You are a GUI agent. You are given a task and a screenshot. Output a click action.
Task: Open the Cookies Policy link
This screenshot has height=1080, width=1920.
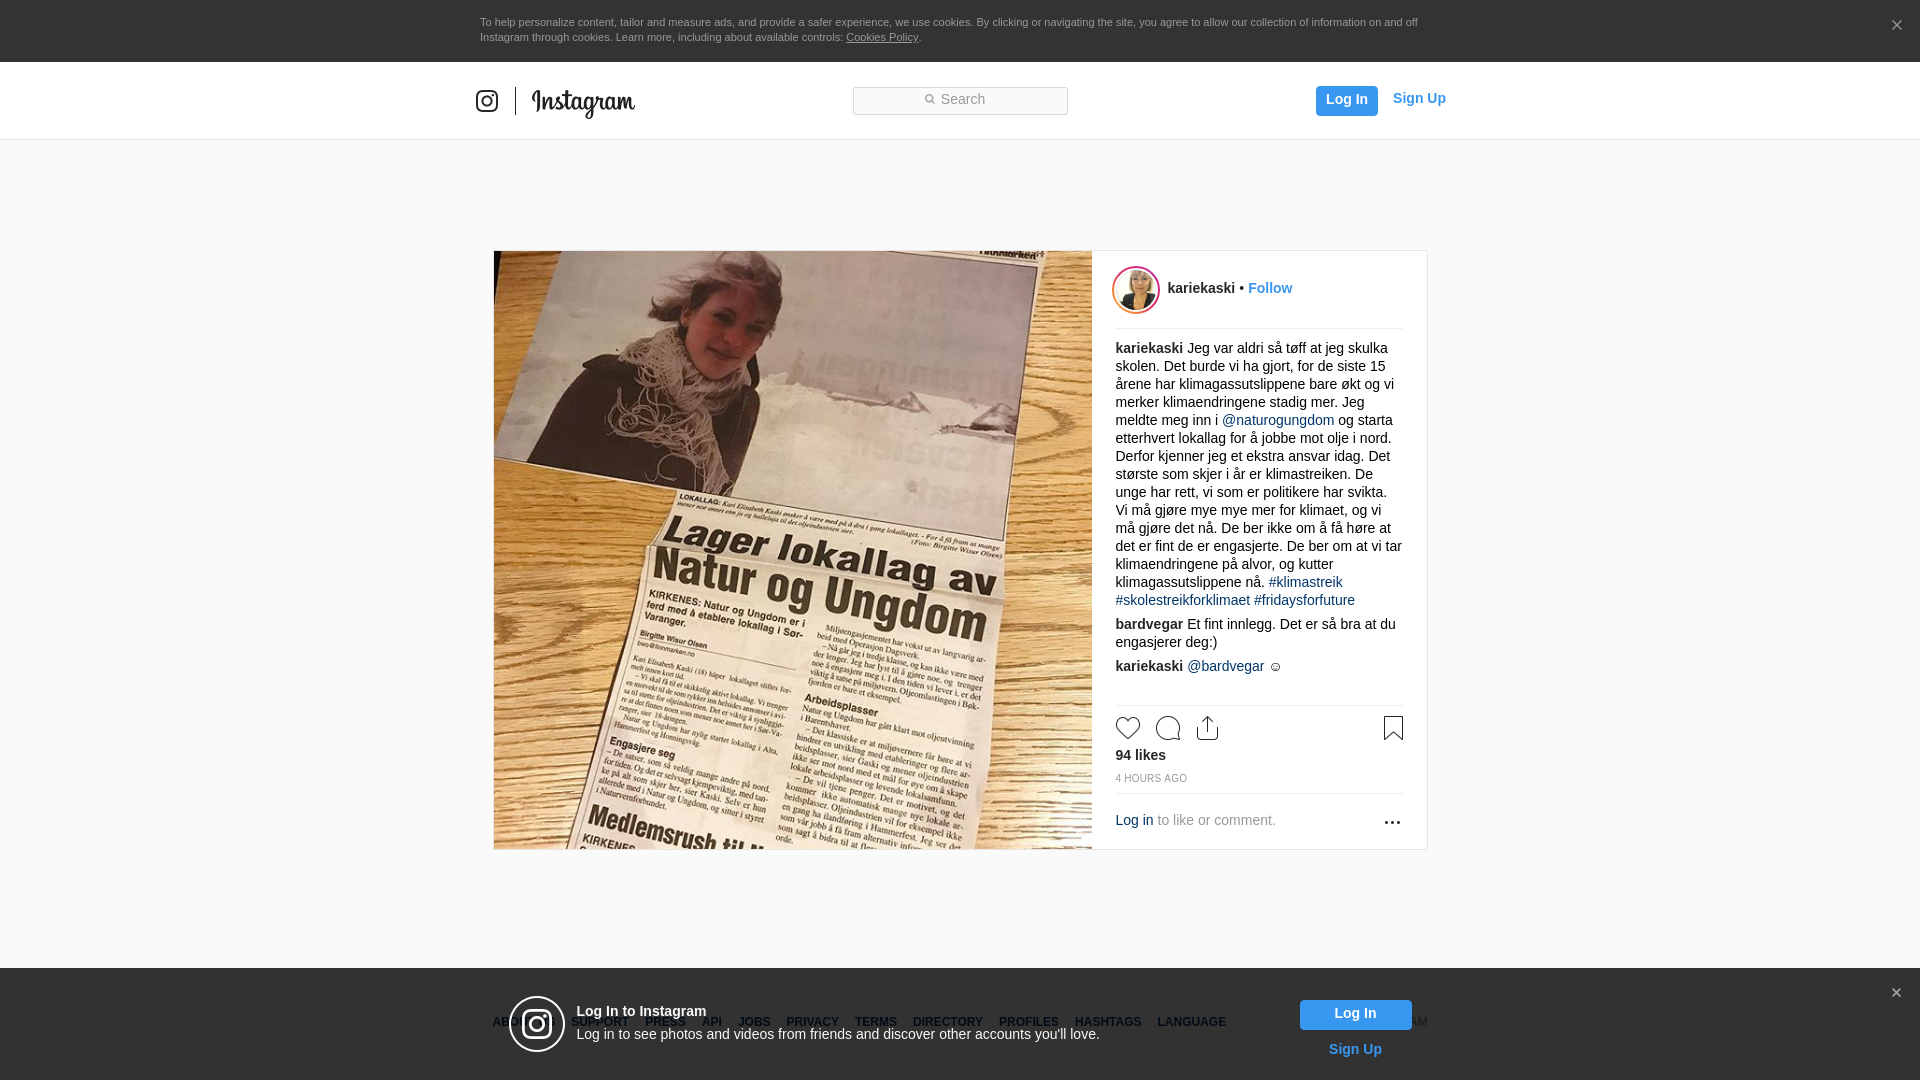[x=882, y=37]
